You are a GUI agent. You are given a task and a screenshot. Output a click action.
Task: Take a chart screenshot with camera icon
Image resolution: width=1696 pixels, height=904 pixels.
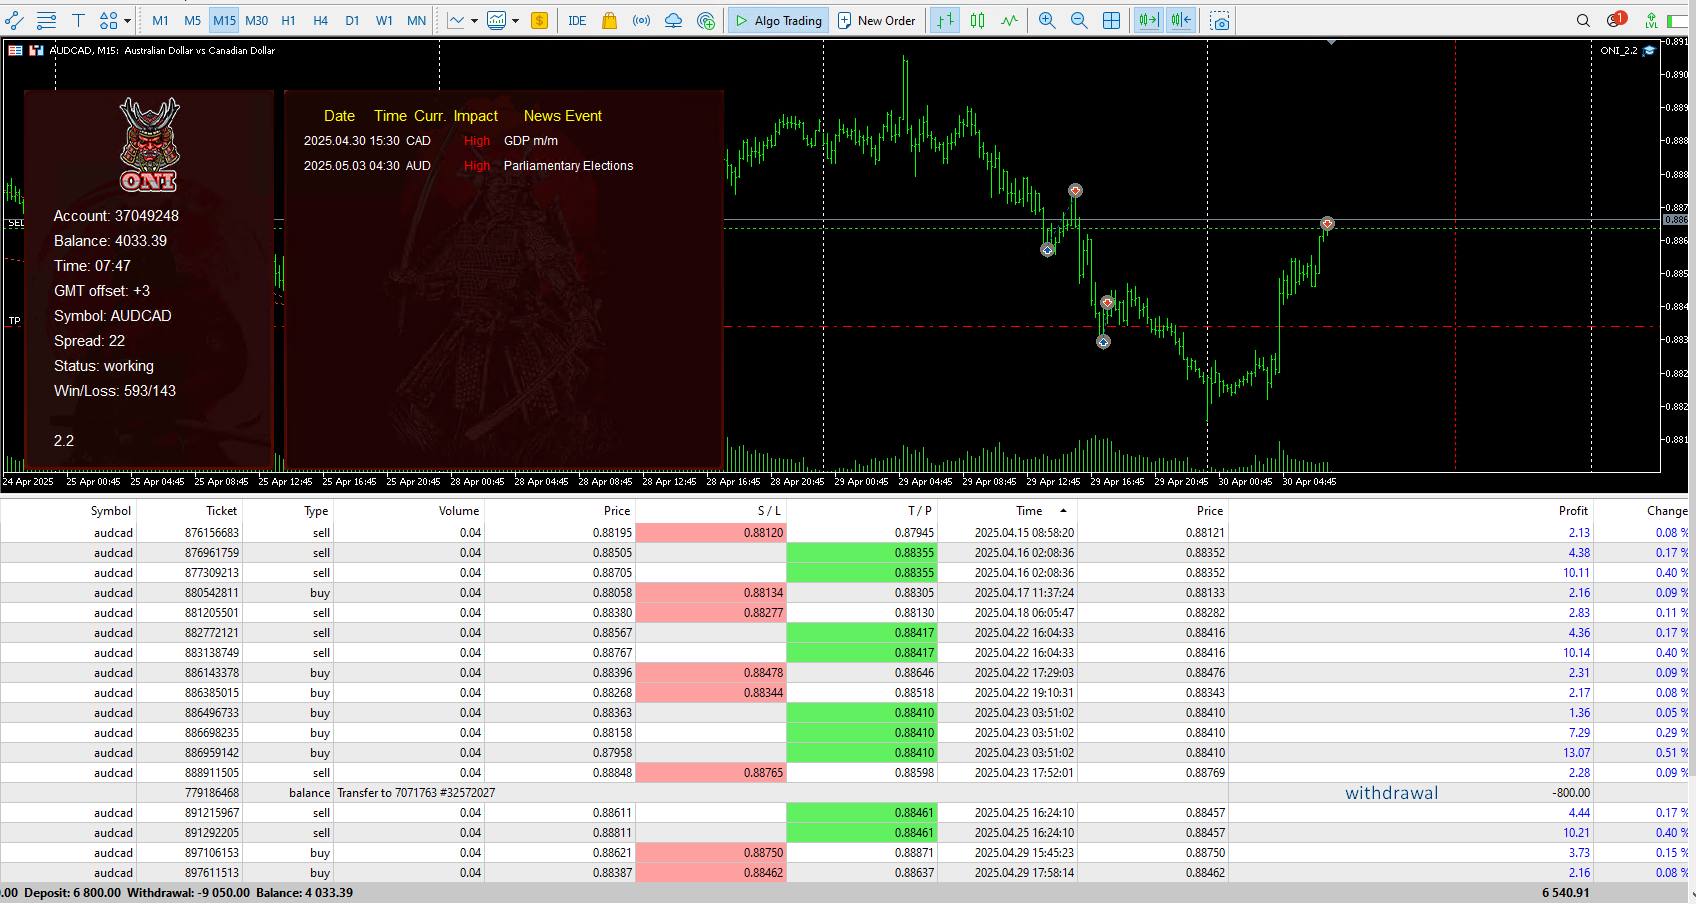click(1219, 20)
